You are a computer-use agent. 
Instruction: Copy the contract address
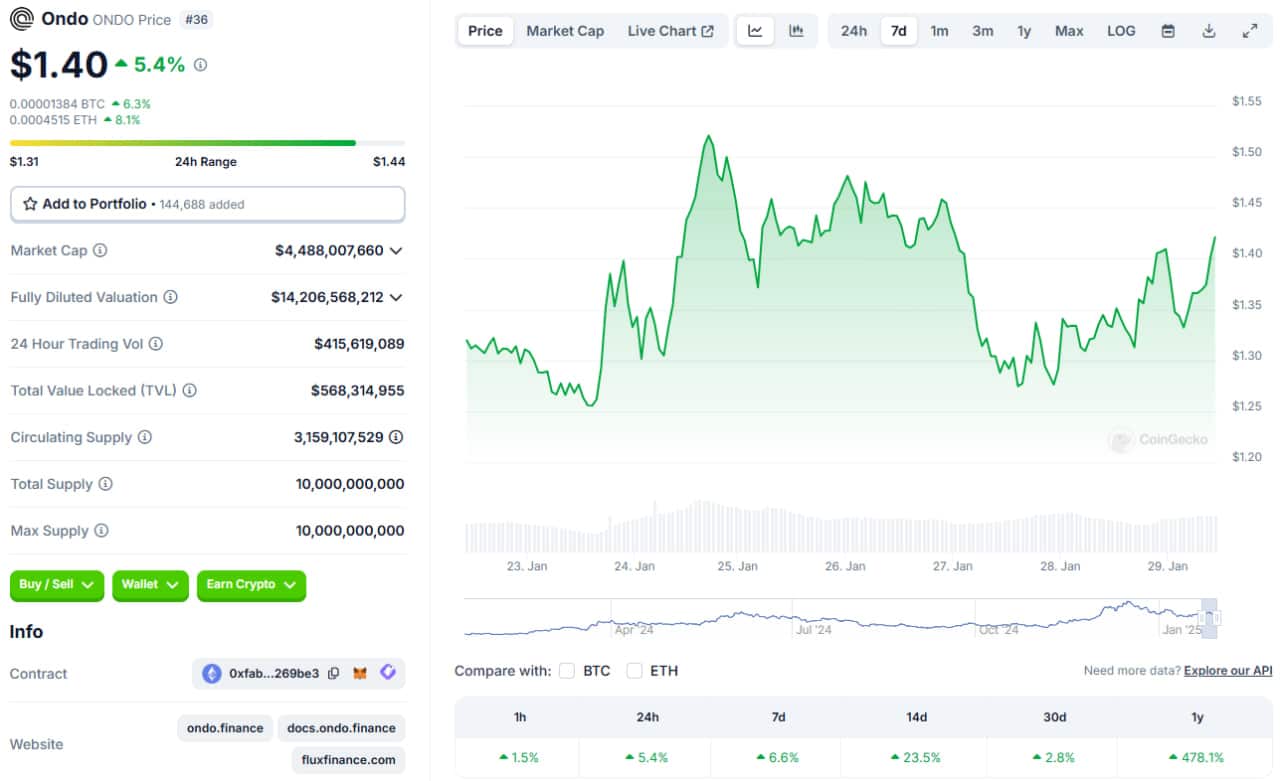[333, 674]
